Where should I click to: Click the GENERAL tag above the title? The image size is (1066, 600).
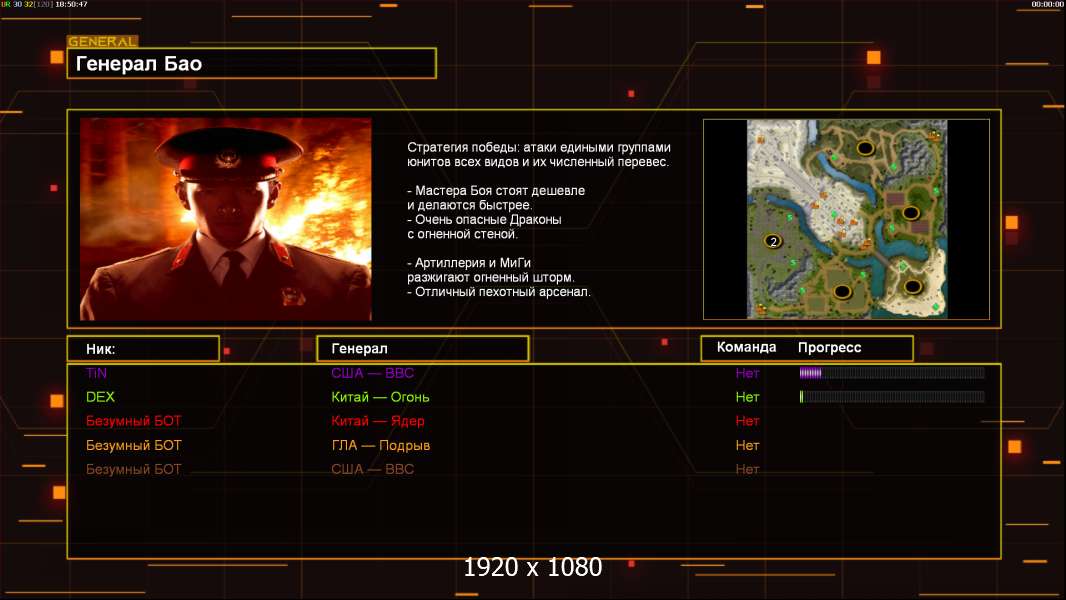pos(102,42)
